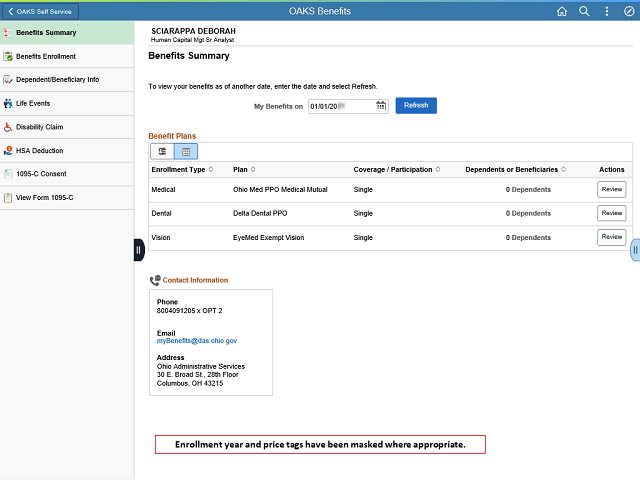
Task: Select Benefits Summary menu item
Action: pyautogui.click(x=67, y=33)
